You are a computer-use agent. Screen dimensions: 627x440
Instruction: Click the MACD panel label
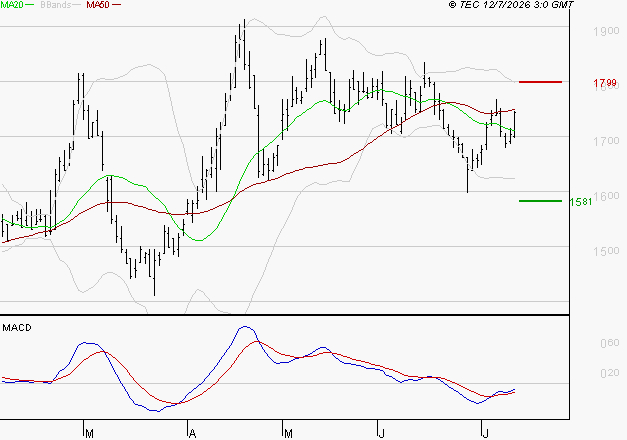tap(17, 328)
